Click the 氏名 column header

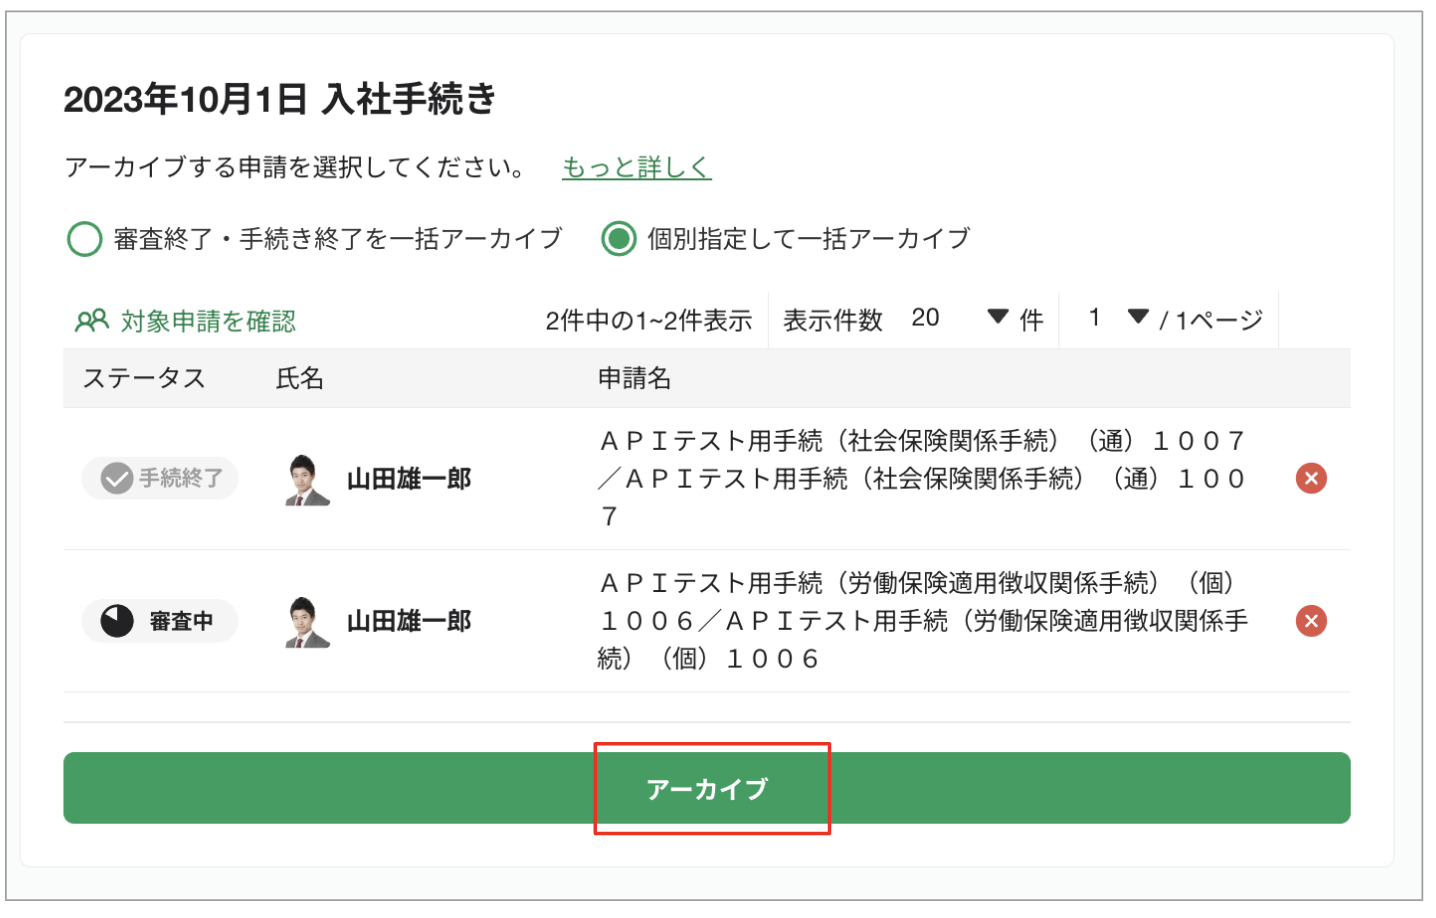pyautogui.click(x=300, y=378)
